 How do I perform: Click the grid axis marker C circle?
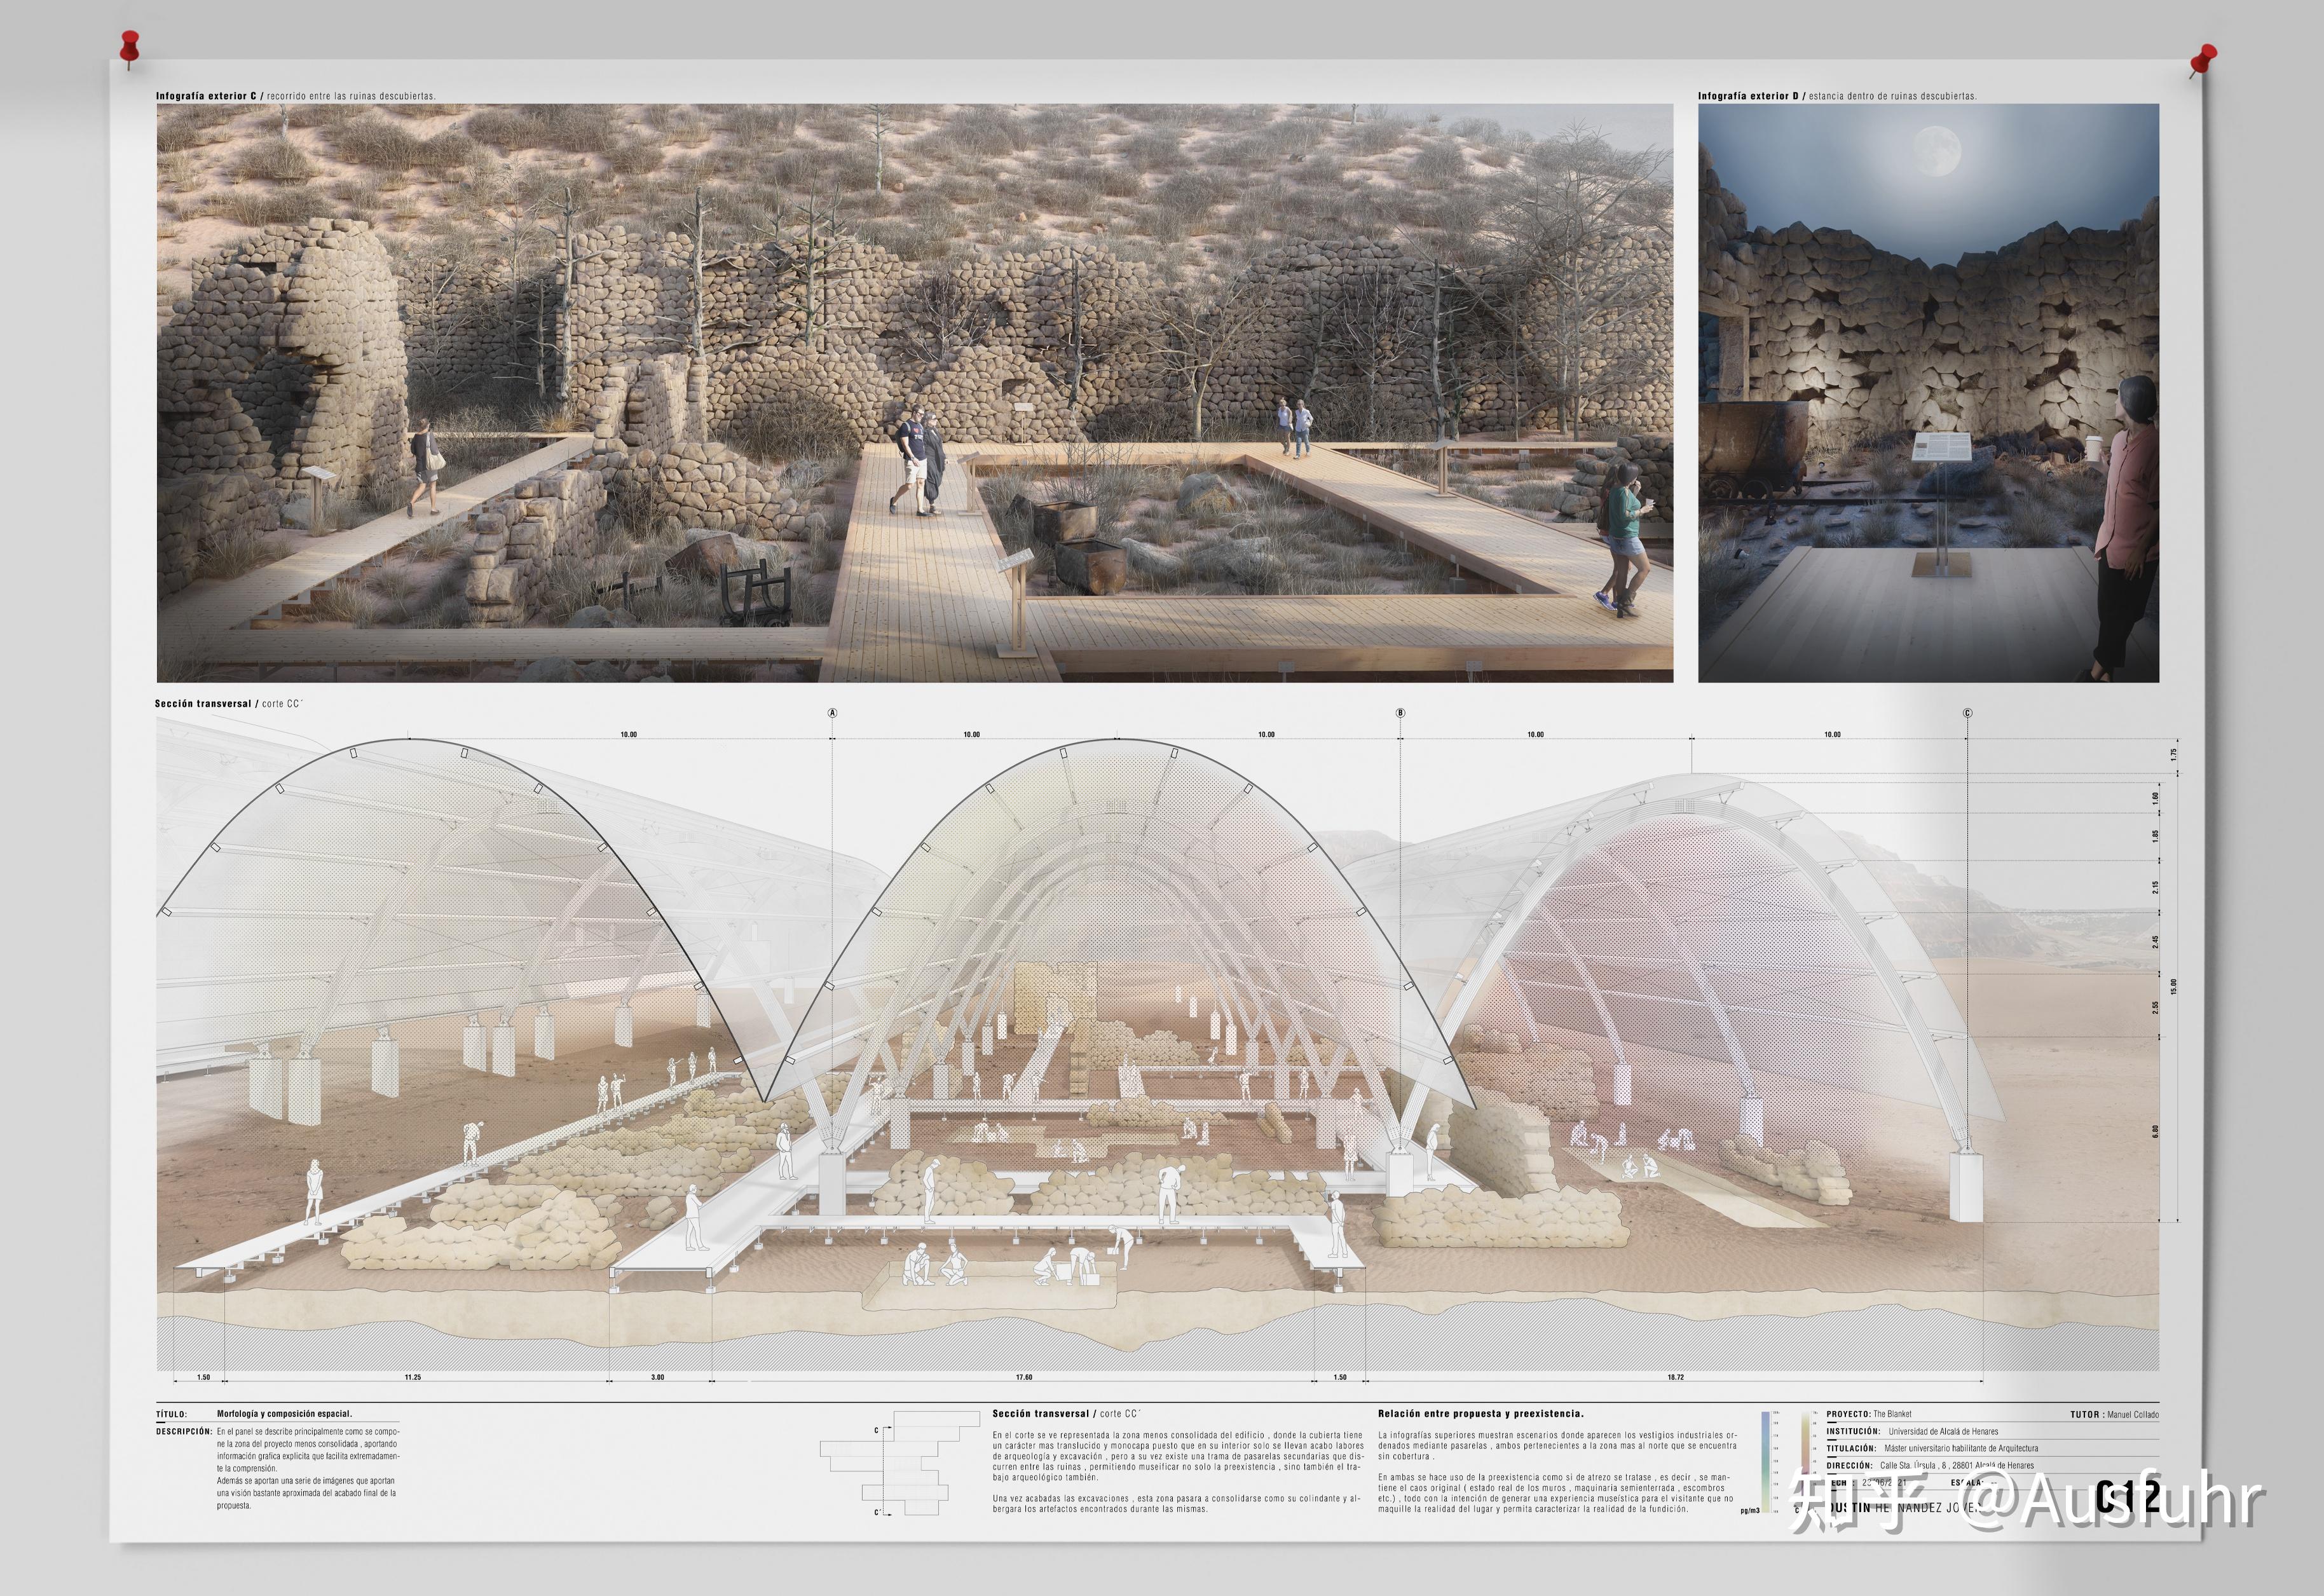(x=1967, y=713)
